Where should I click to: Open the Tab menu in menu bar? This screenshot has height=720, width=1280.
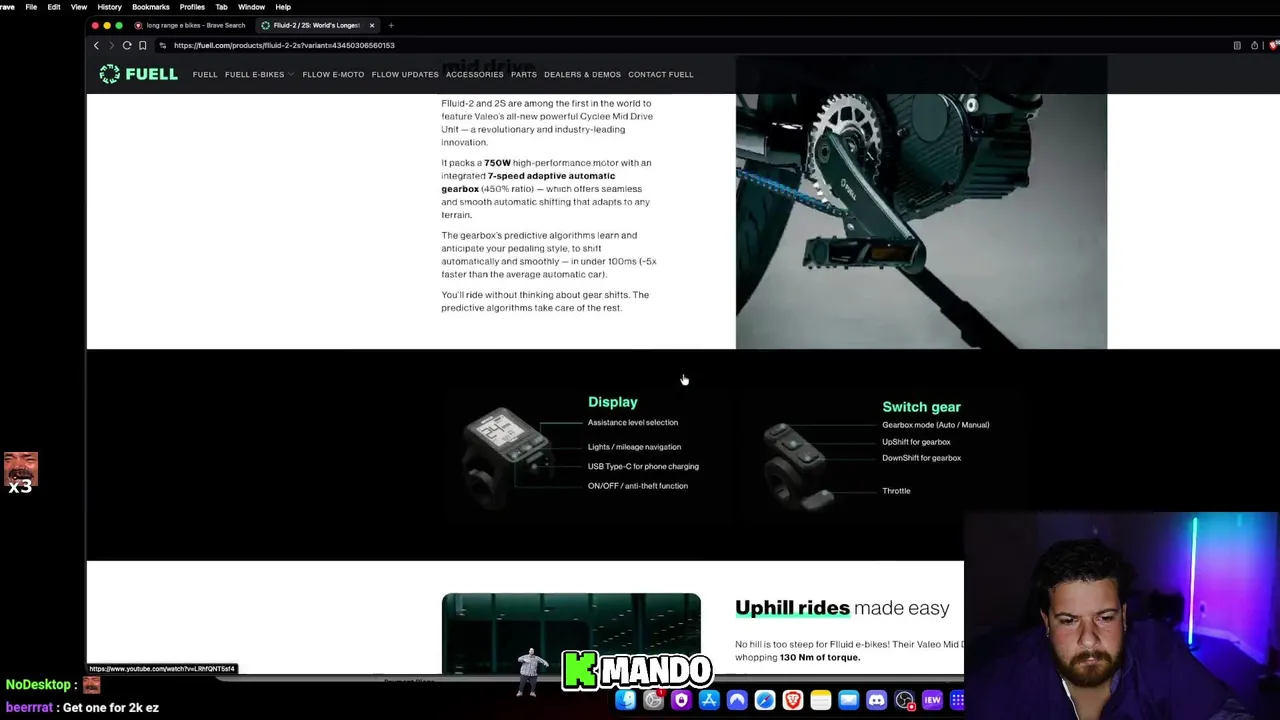[x=222, y=7]
